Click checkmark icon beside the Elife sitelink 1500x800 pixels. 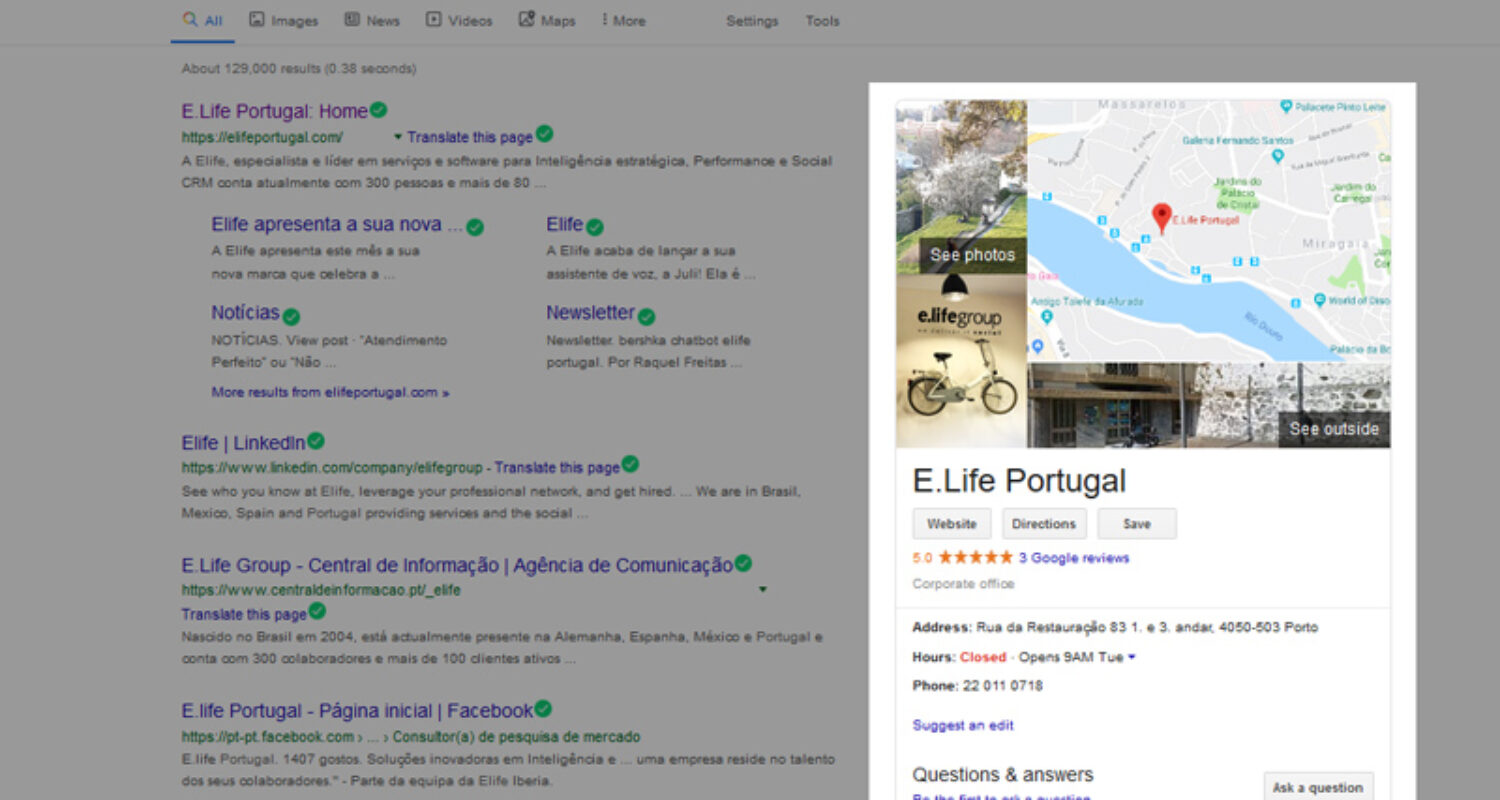pos(594,227)
